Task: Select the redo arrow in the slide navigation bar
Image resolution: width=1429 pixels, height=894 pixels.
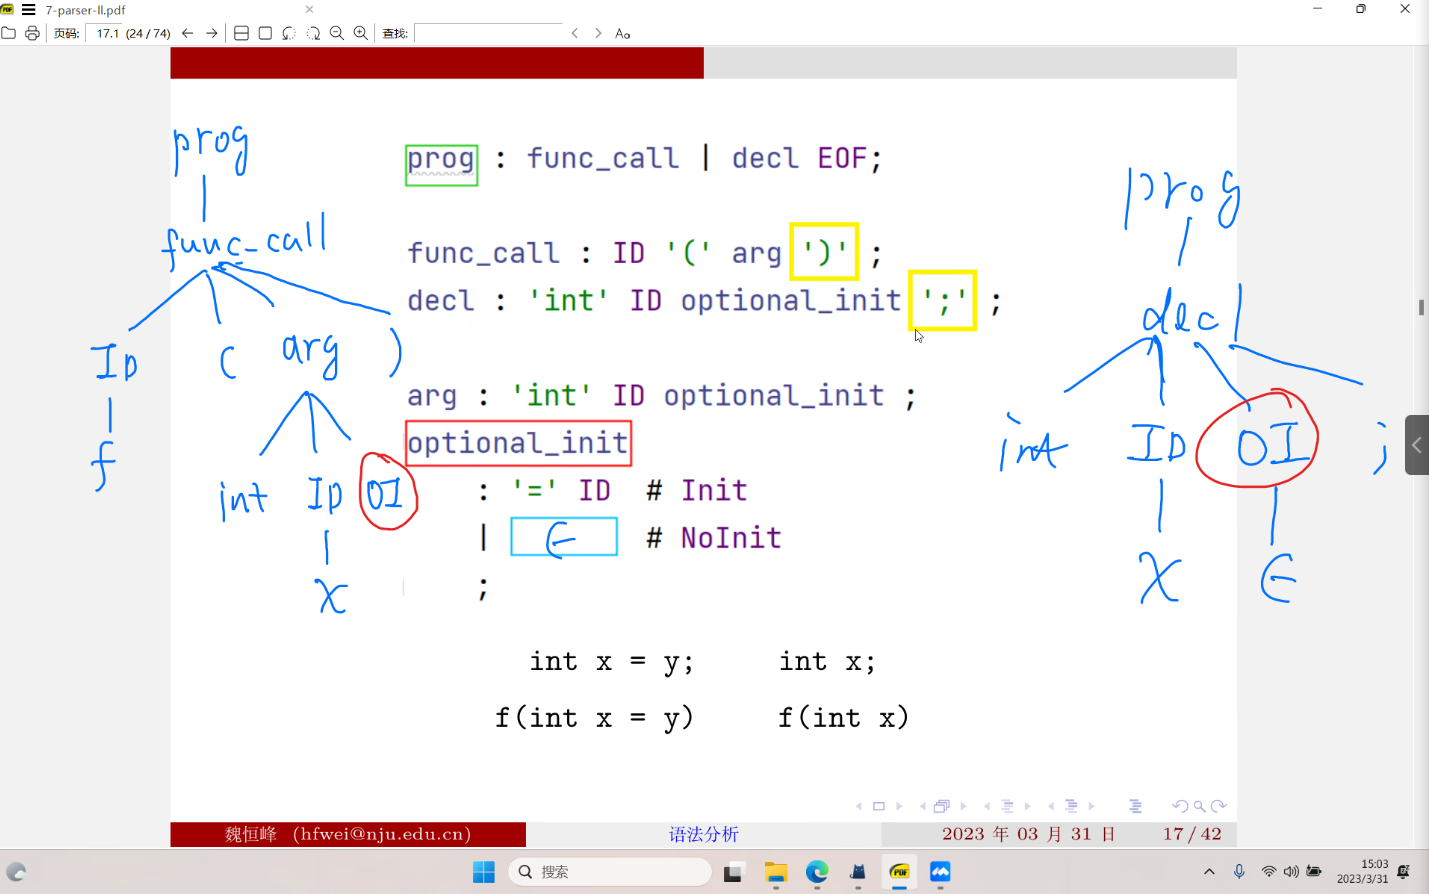Action: (1220, 805)
